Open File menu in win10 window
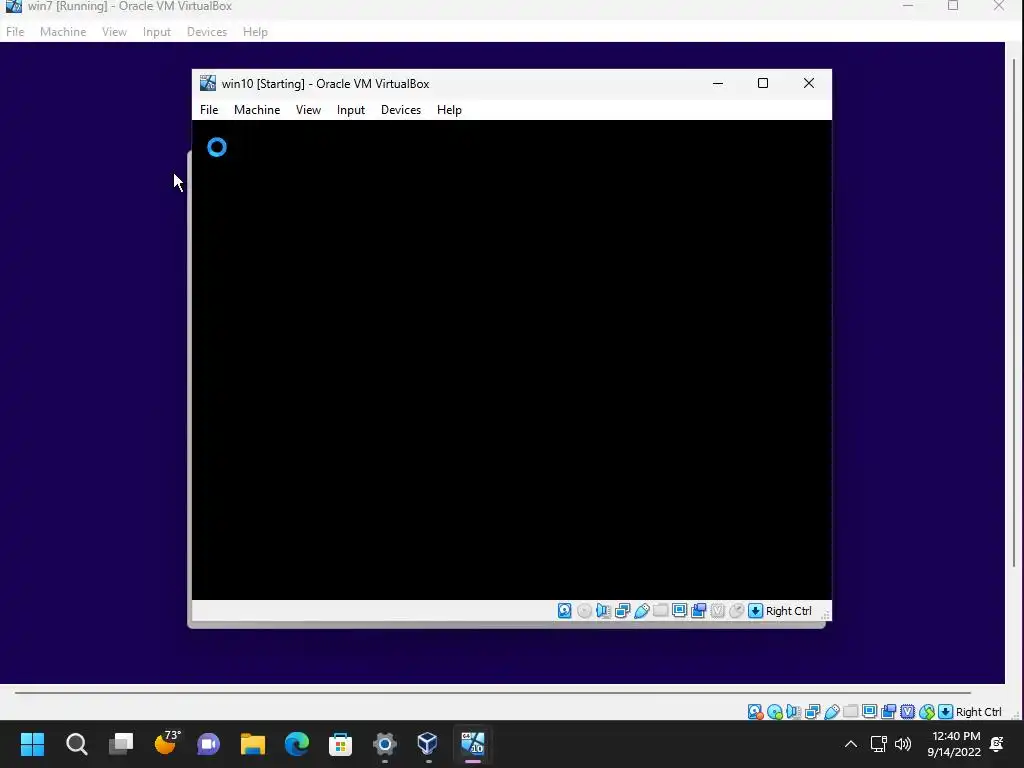Screen dimensions: 1024x768 209,110
